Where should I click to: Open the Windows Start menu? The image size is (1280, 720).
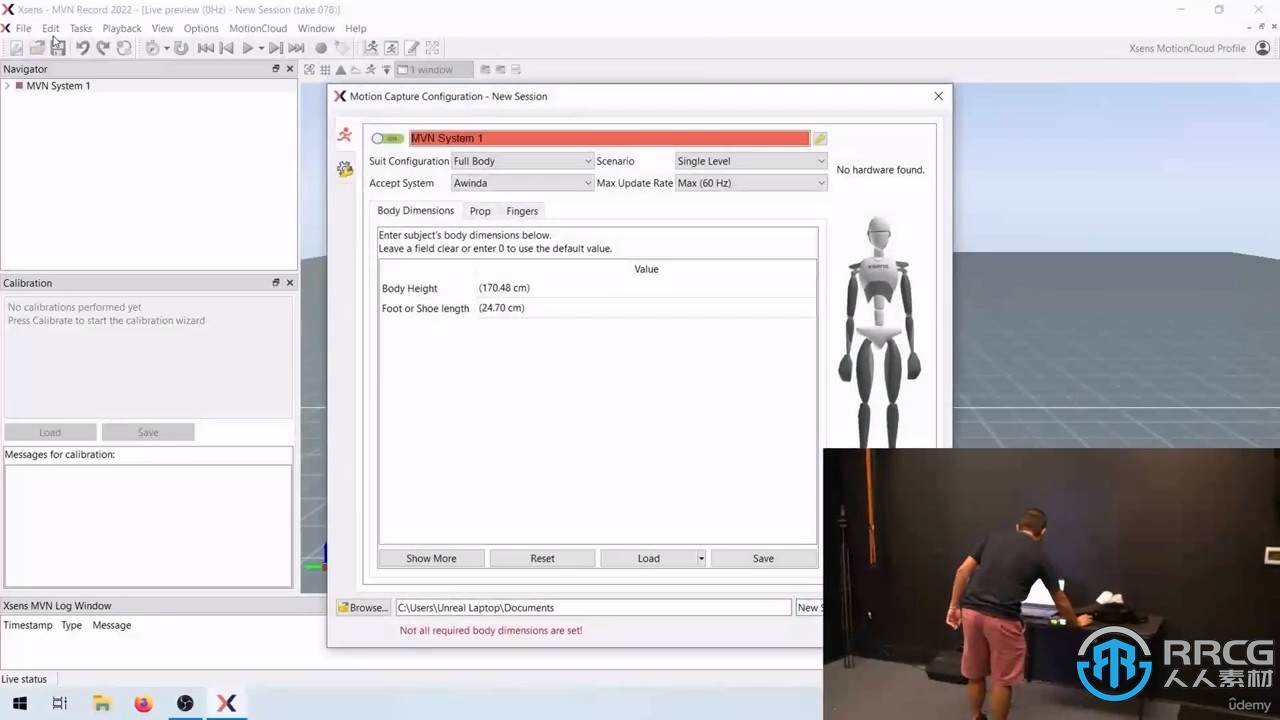pyautogui.click(x=19, y=703)
